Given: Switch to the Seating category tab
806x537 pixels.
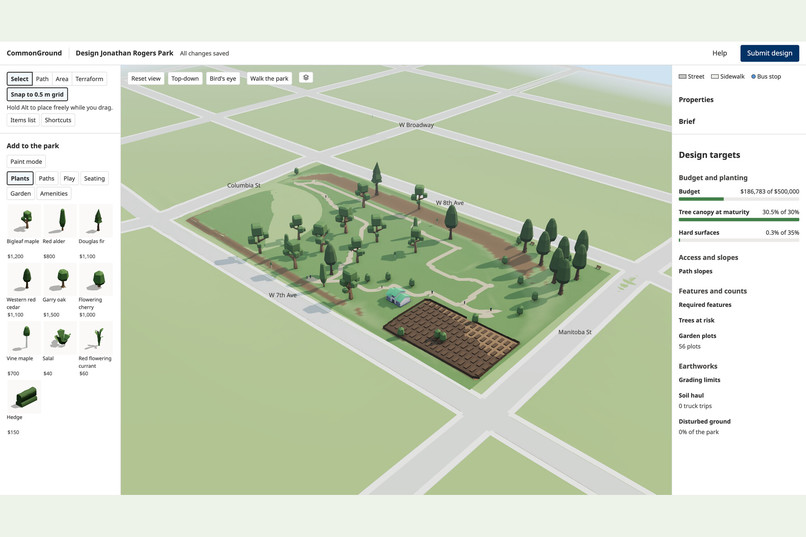Looking at the screenshot, I should tap(95, 178).
